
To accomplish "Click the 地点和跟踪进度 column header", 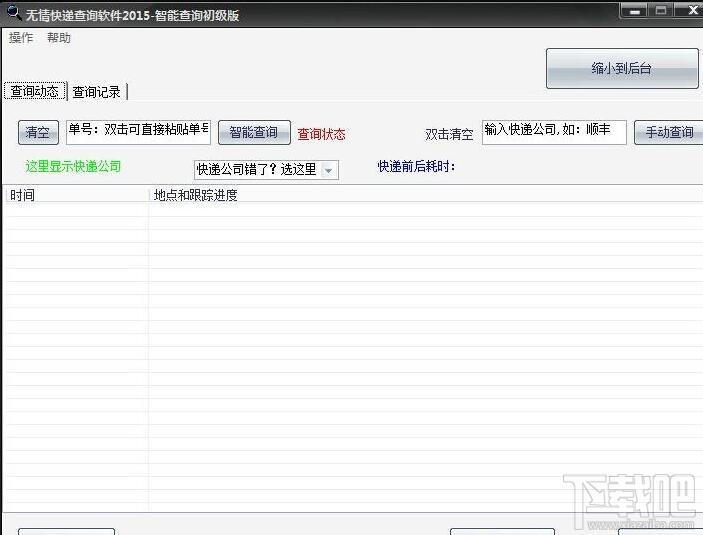I will click(x=426, y=195).
